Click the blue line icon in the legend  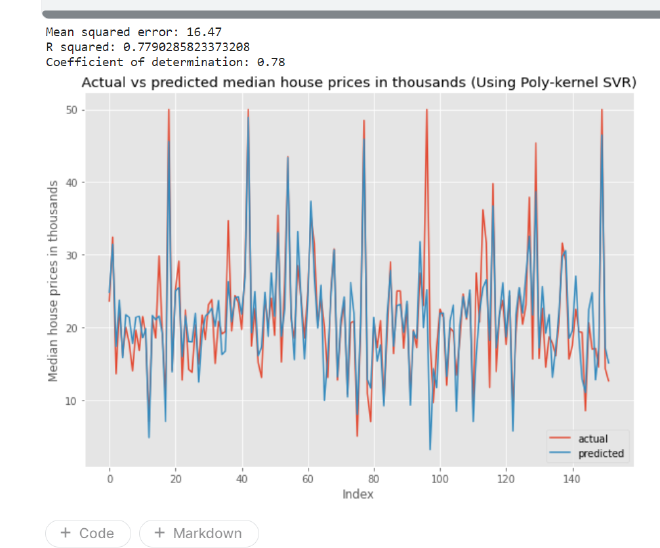pyautogui.click(x=561, y=453)
